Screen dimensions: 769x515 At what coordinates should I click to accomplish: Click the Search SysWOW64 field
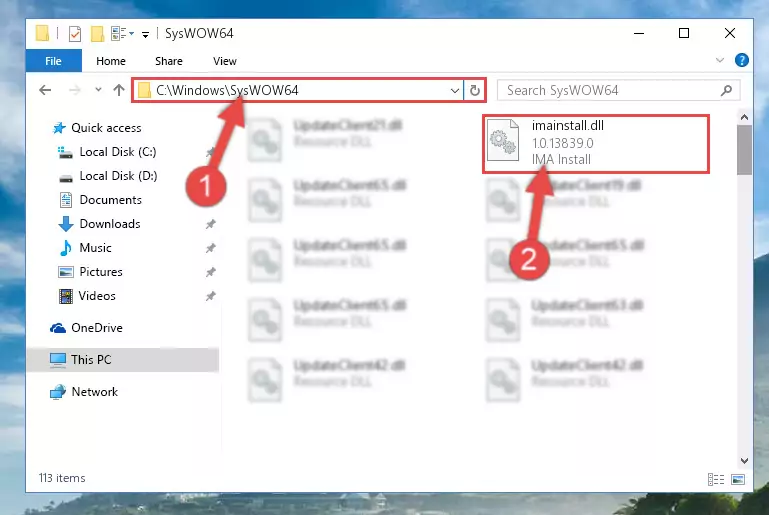click(x=618, y=90)
